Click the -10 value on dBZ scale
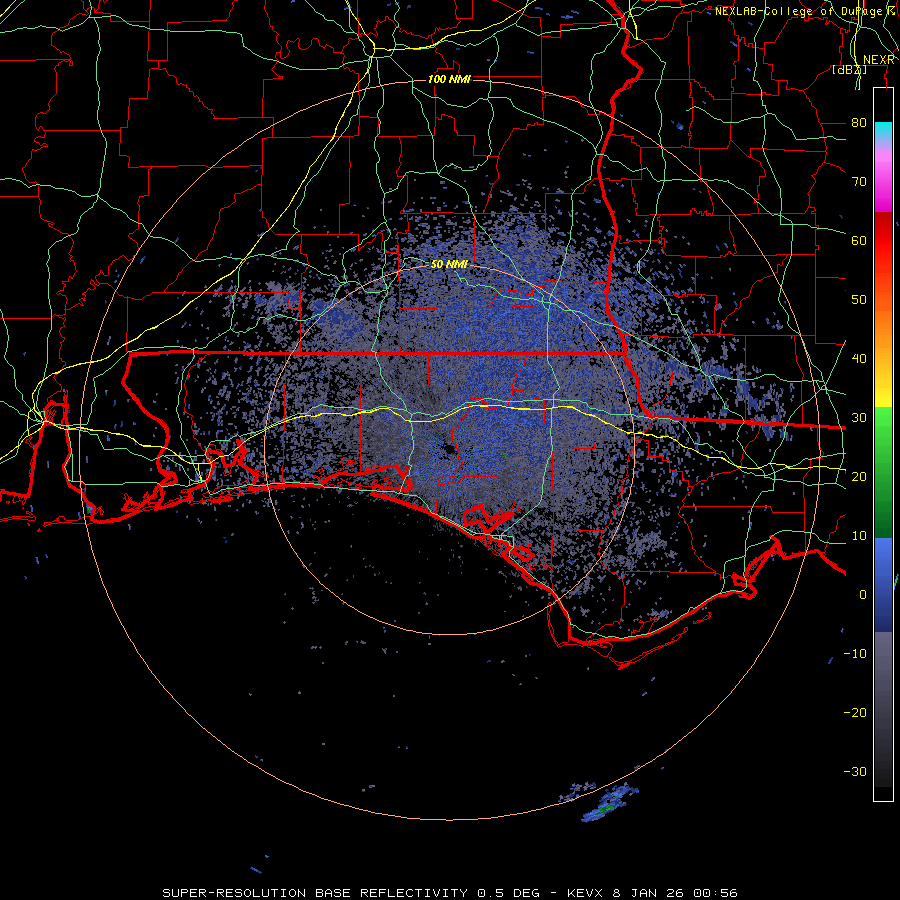The image size is (900, 900). [855, 654]
